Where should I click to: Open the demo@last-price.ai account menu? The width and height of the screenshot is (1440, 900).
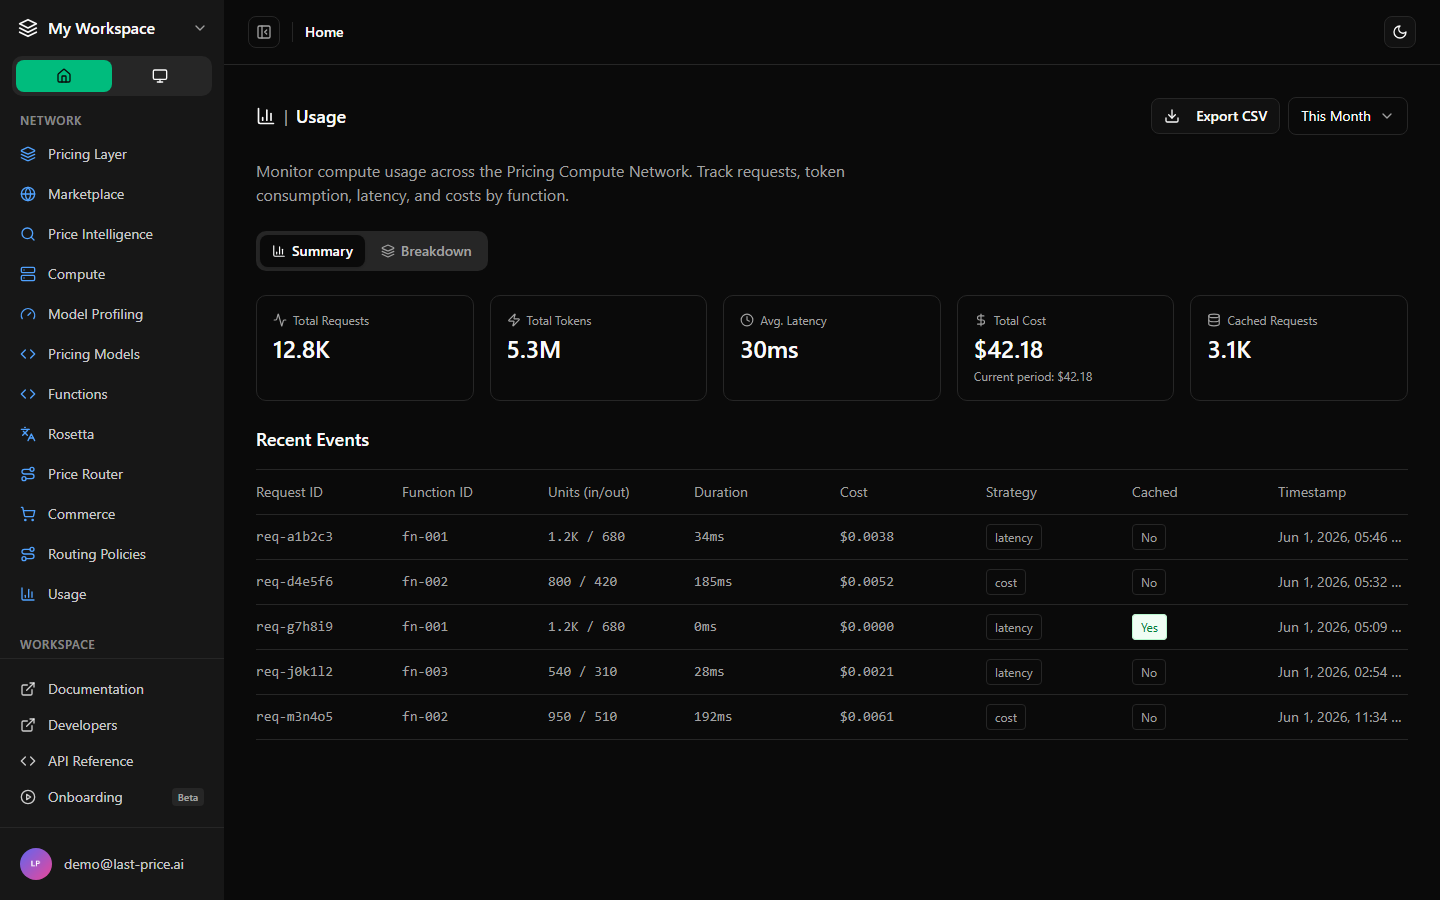coord(112,864)
